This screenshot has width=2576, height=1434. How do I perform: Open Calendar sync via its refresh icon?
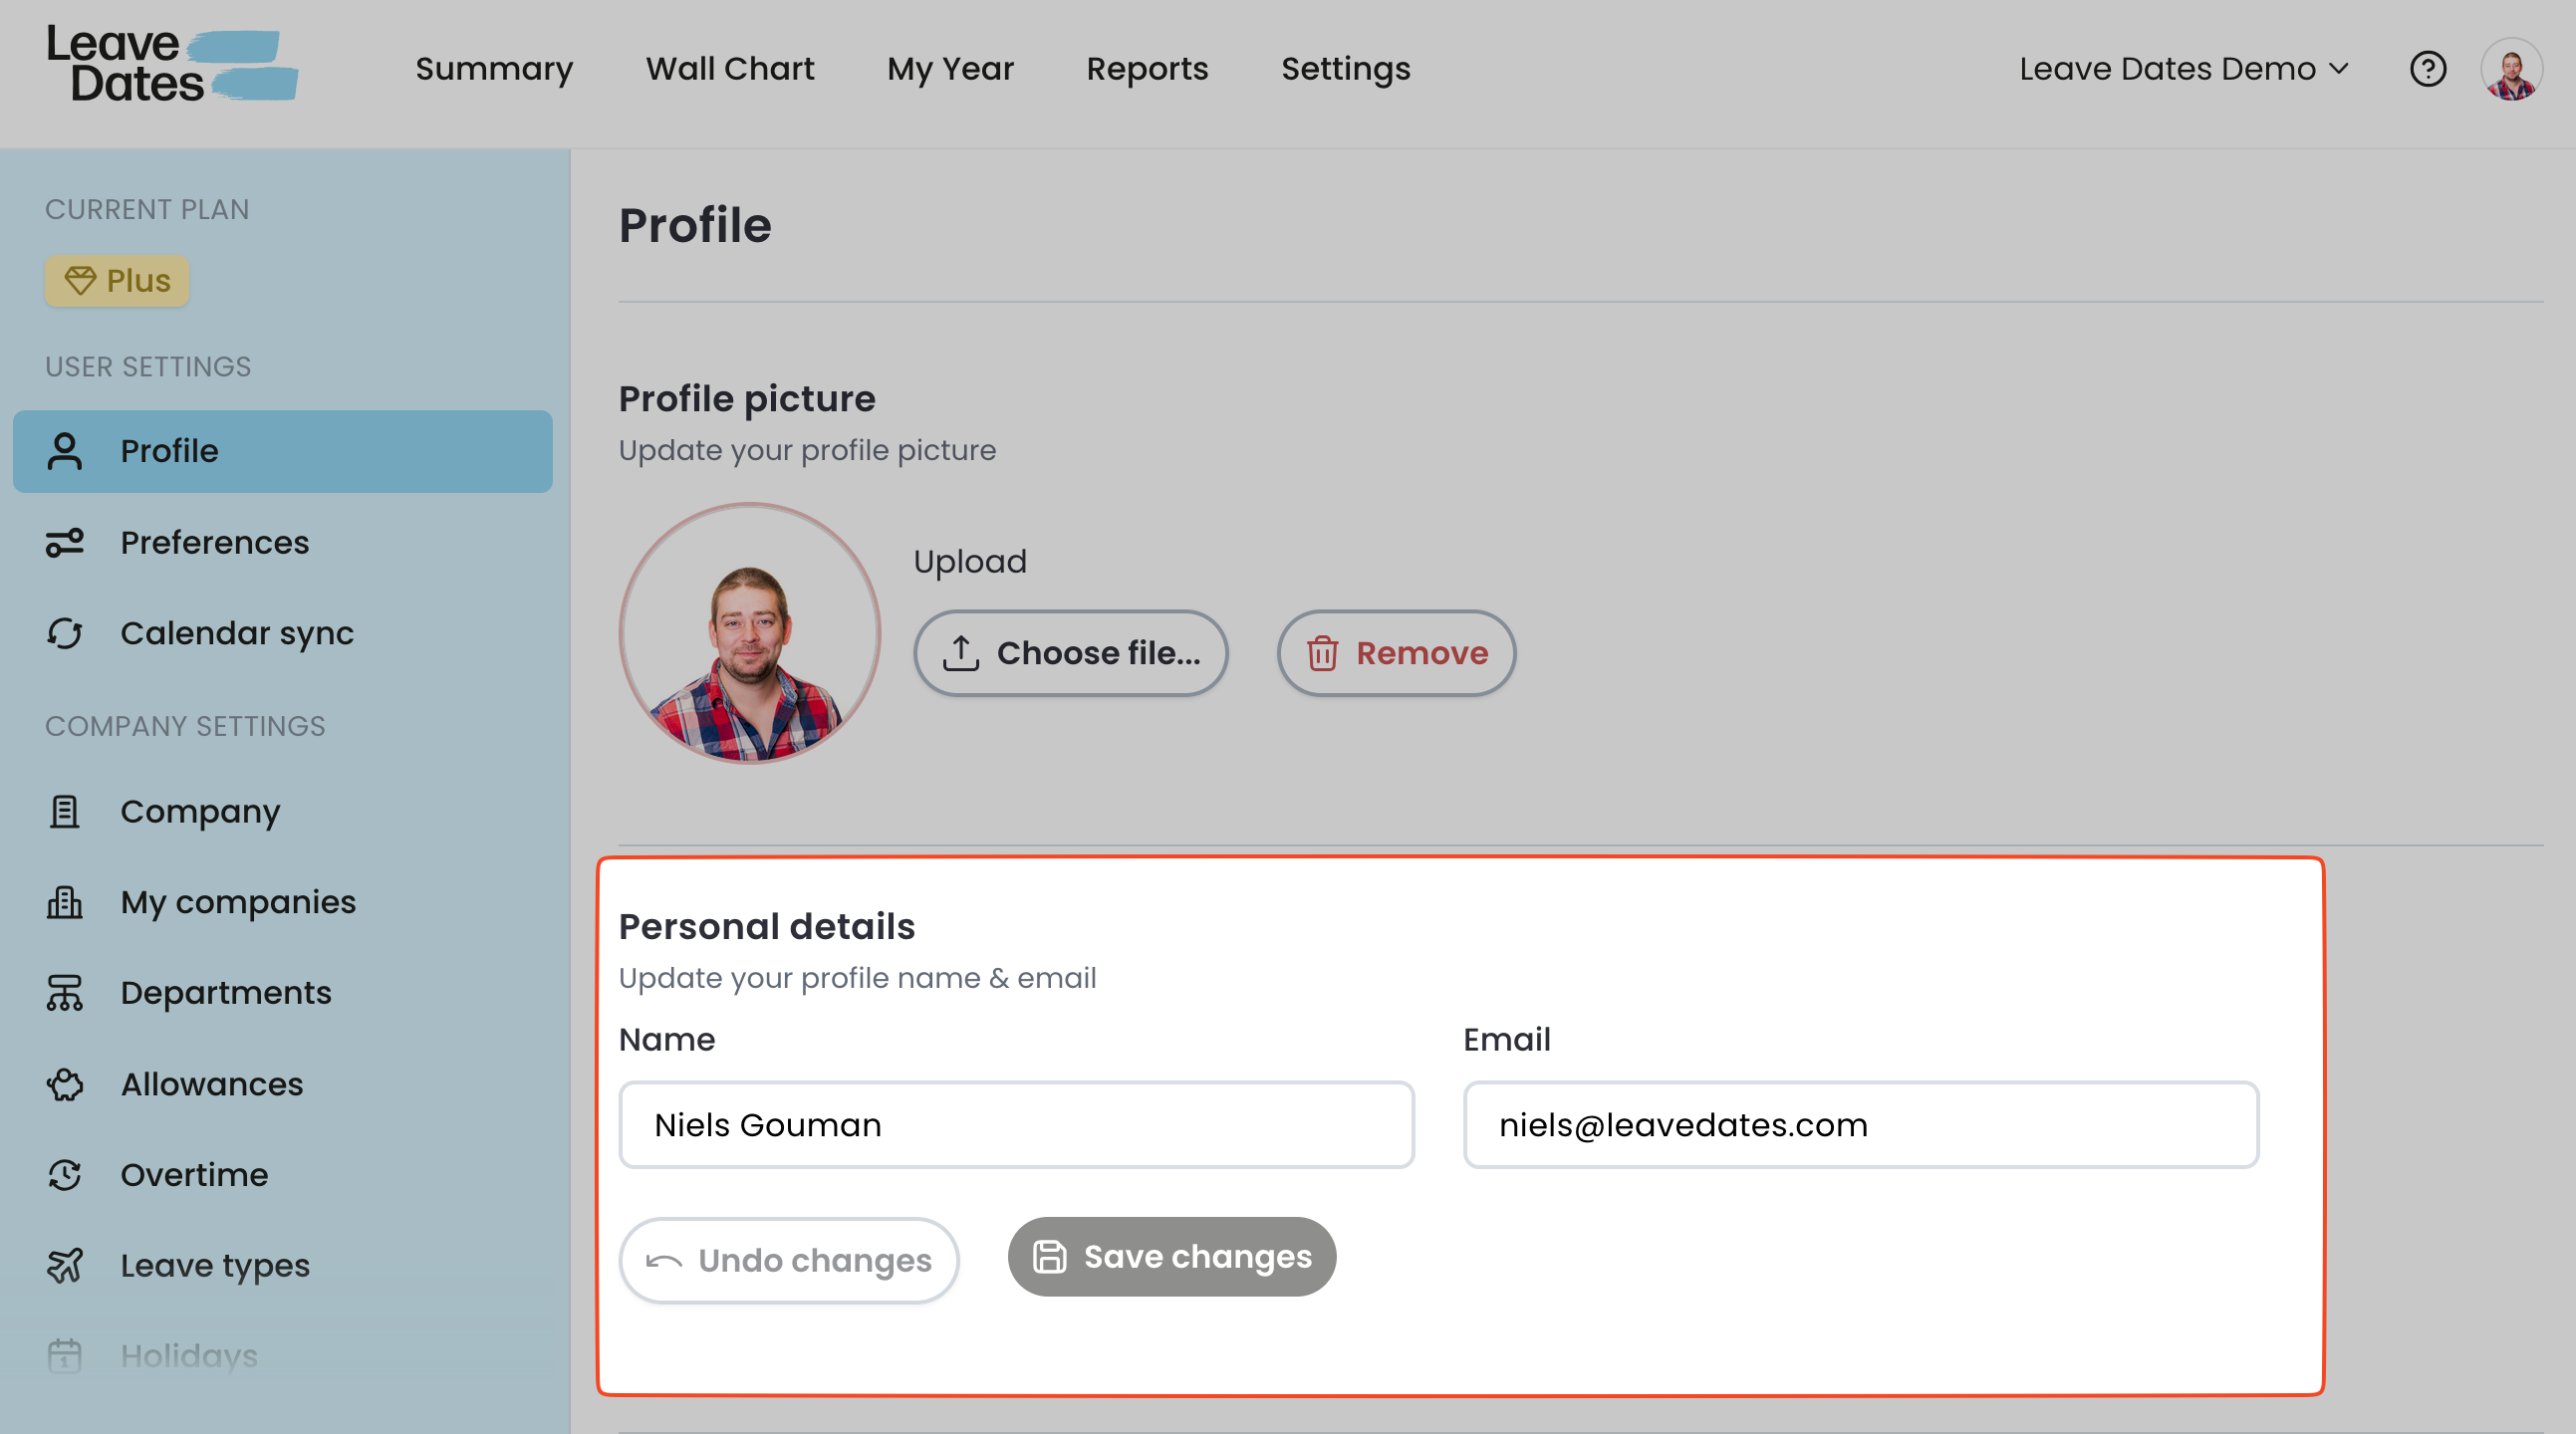[x=65, y=633]
